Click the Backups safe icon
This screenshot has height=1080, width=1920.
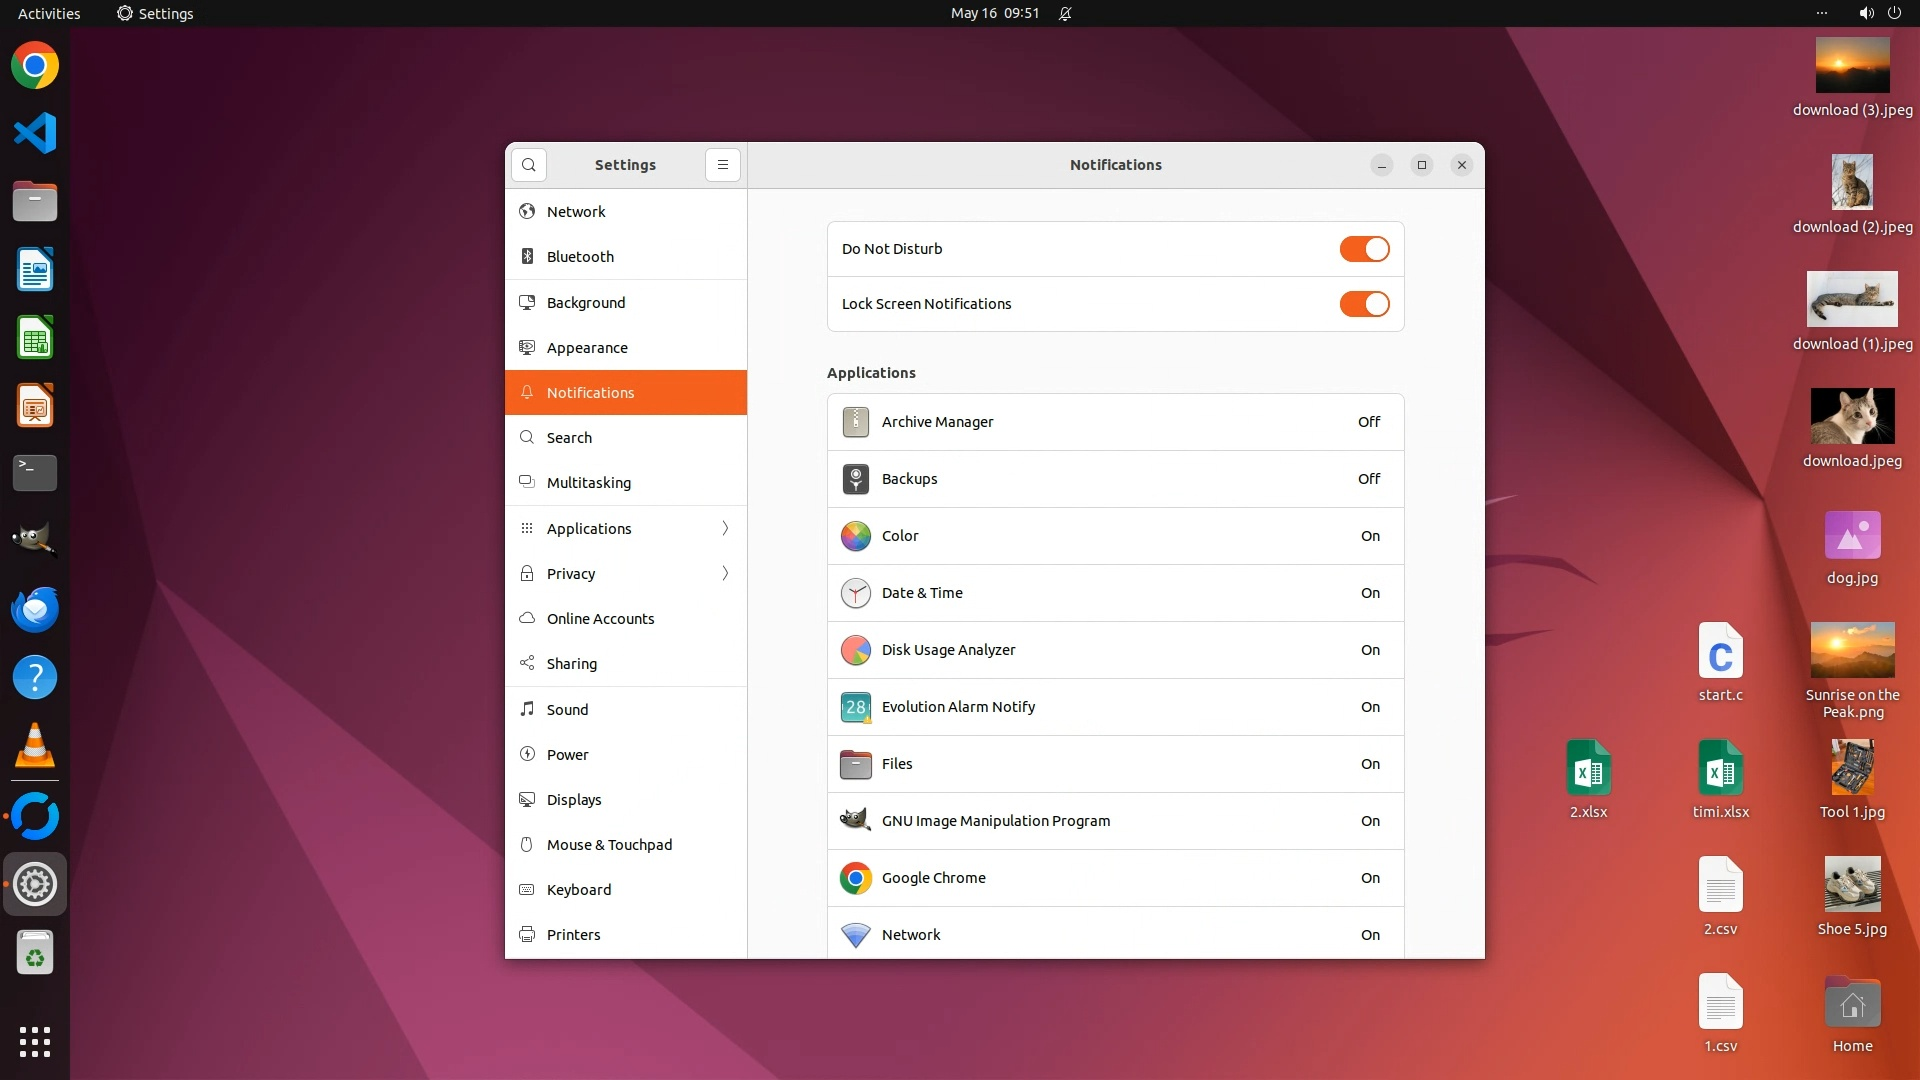[x=855, y=479]
